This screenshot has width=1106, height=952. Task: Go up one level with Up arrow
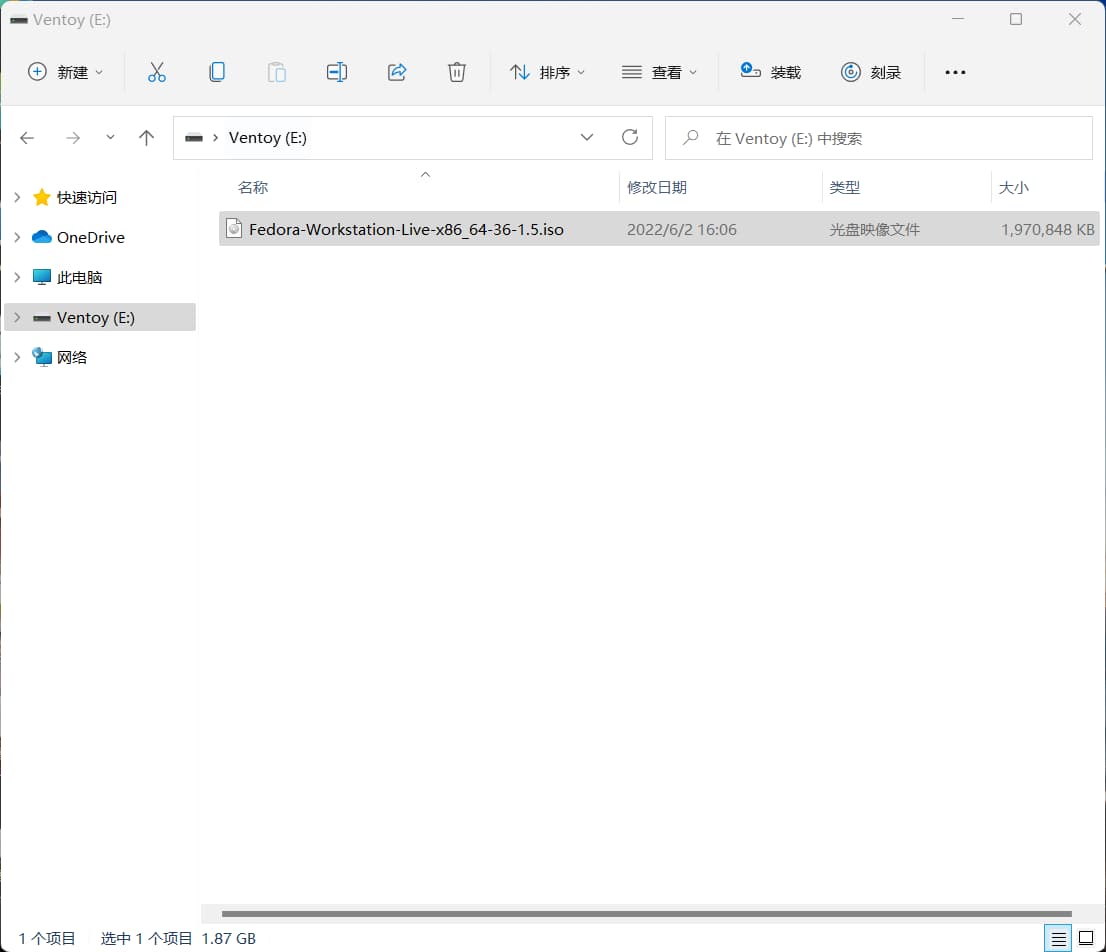point(146,138)
